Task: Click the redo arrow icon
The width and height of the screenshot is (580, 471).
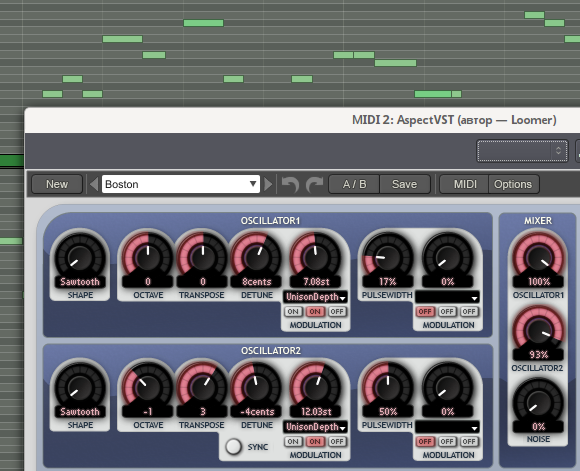Action: pyautogui.click(x=315, y=184)
